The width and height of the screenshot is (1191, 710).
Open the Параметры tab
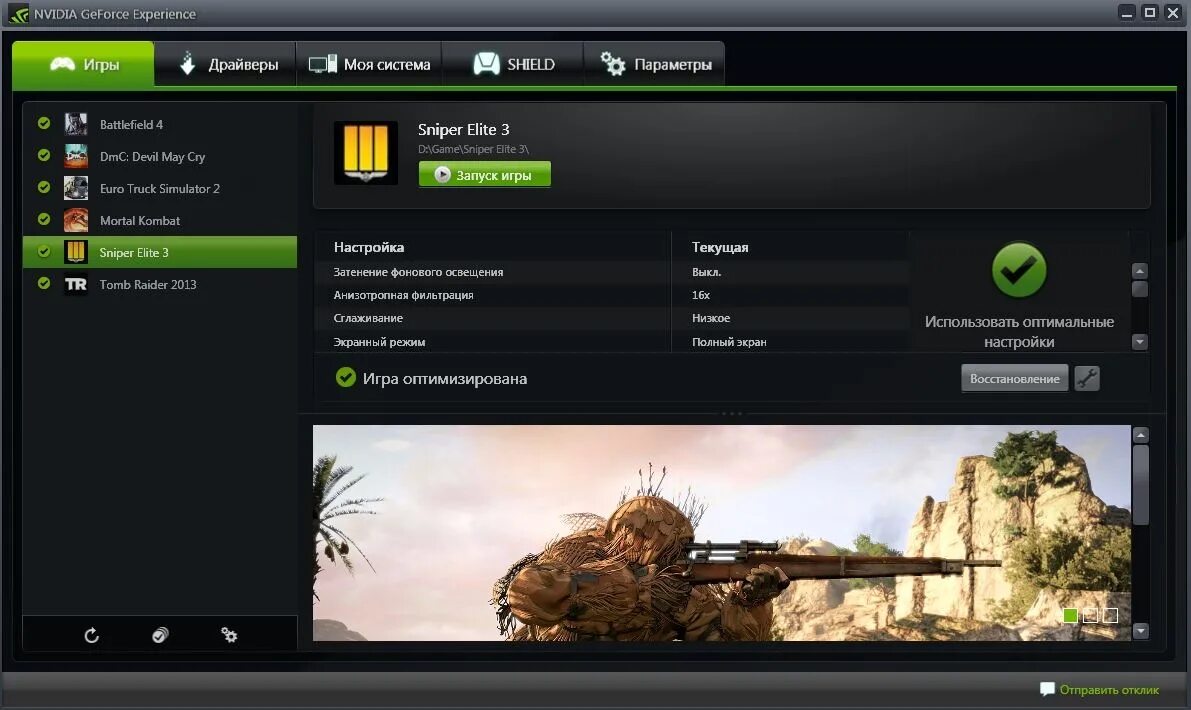pos(654,64)
